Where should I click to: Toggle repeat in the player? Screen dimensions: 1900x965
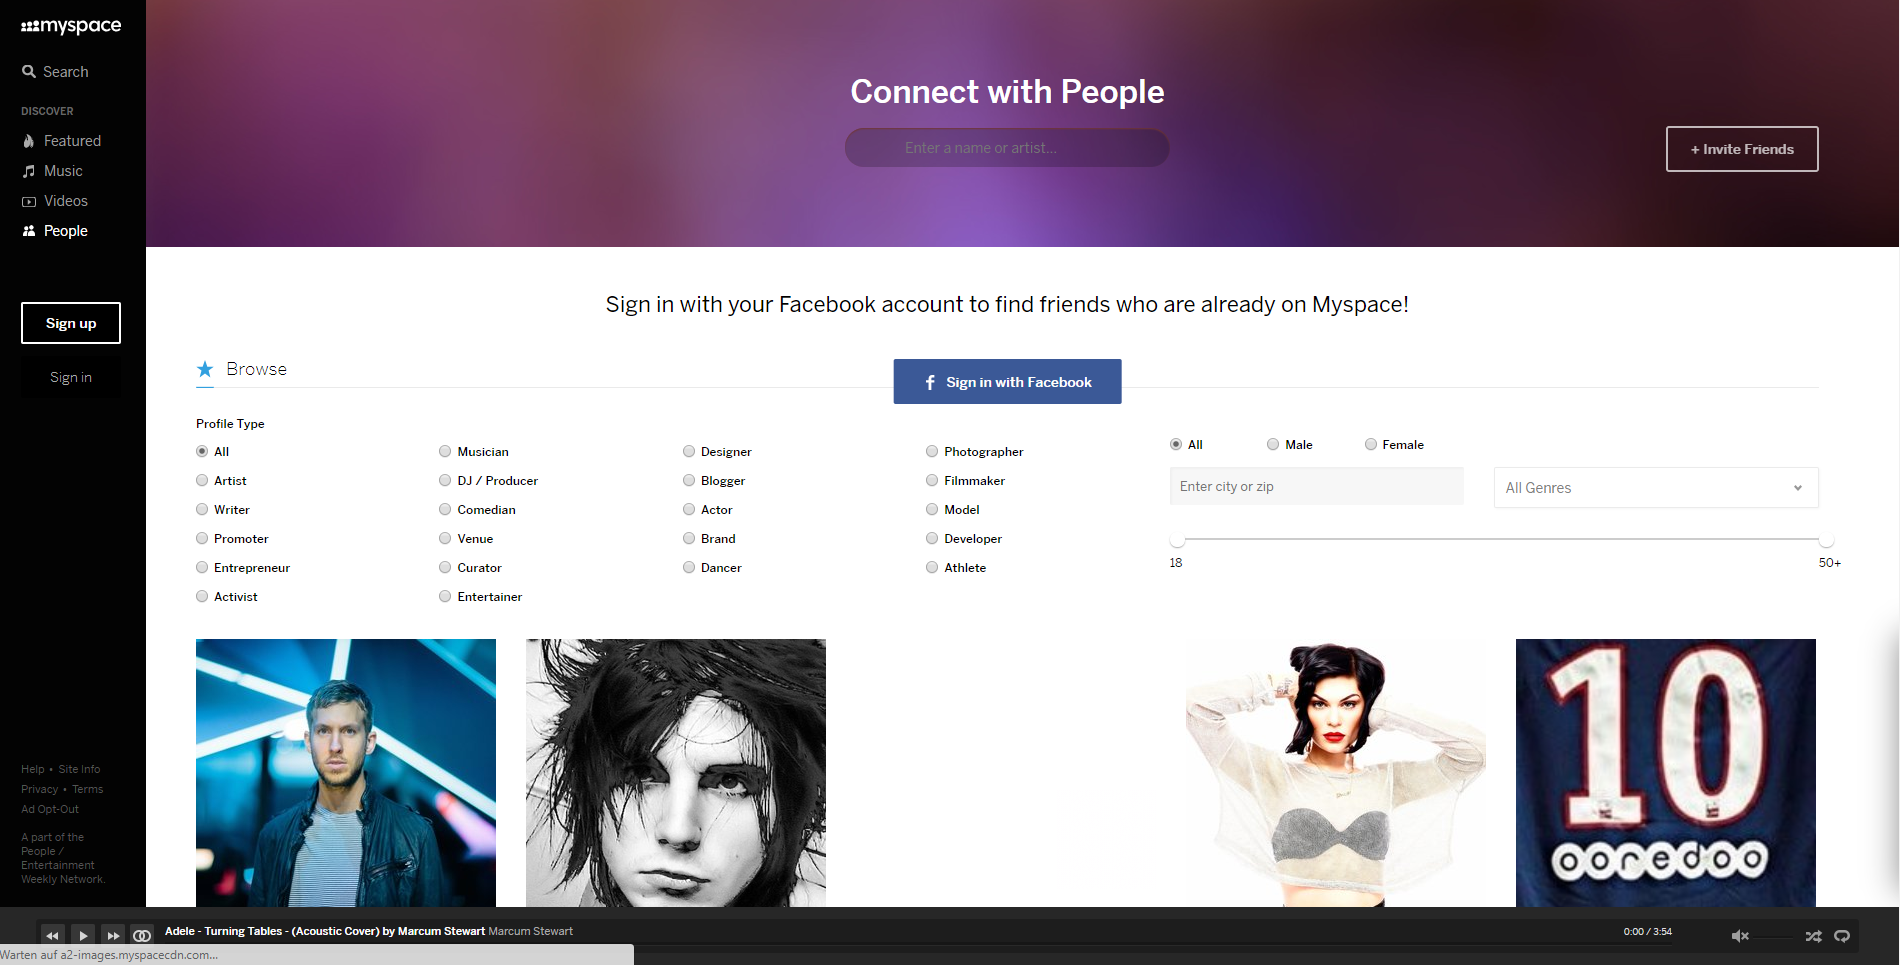point(1842,936)
